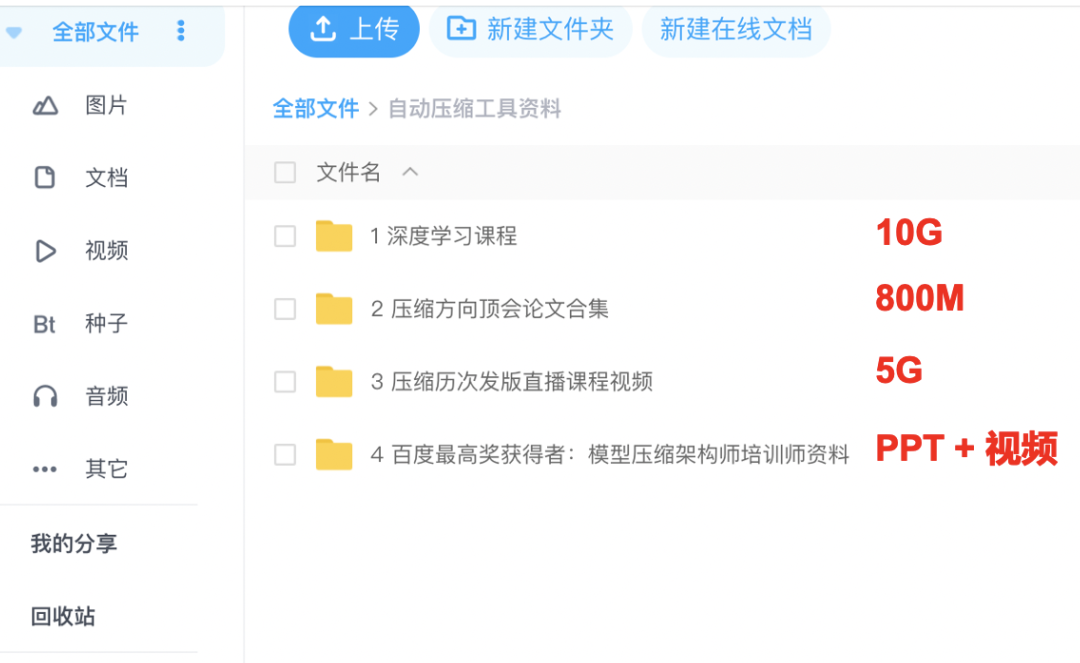Select the 图片 (Images) sidebar icon
Viewport: 1080px width, 663px height.
pyautogui.click(x=45, y=105)
